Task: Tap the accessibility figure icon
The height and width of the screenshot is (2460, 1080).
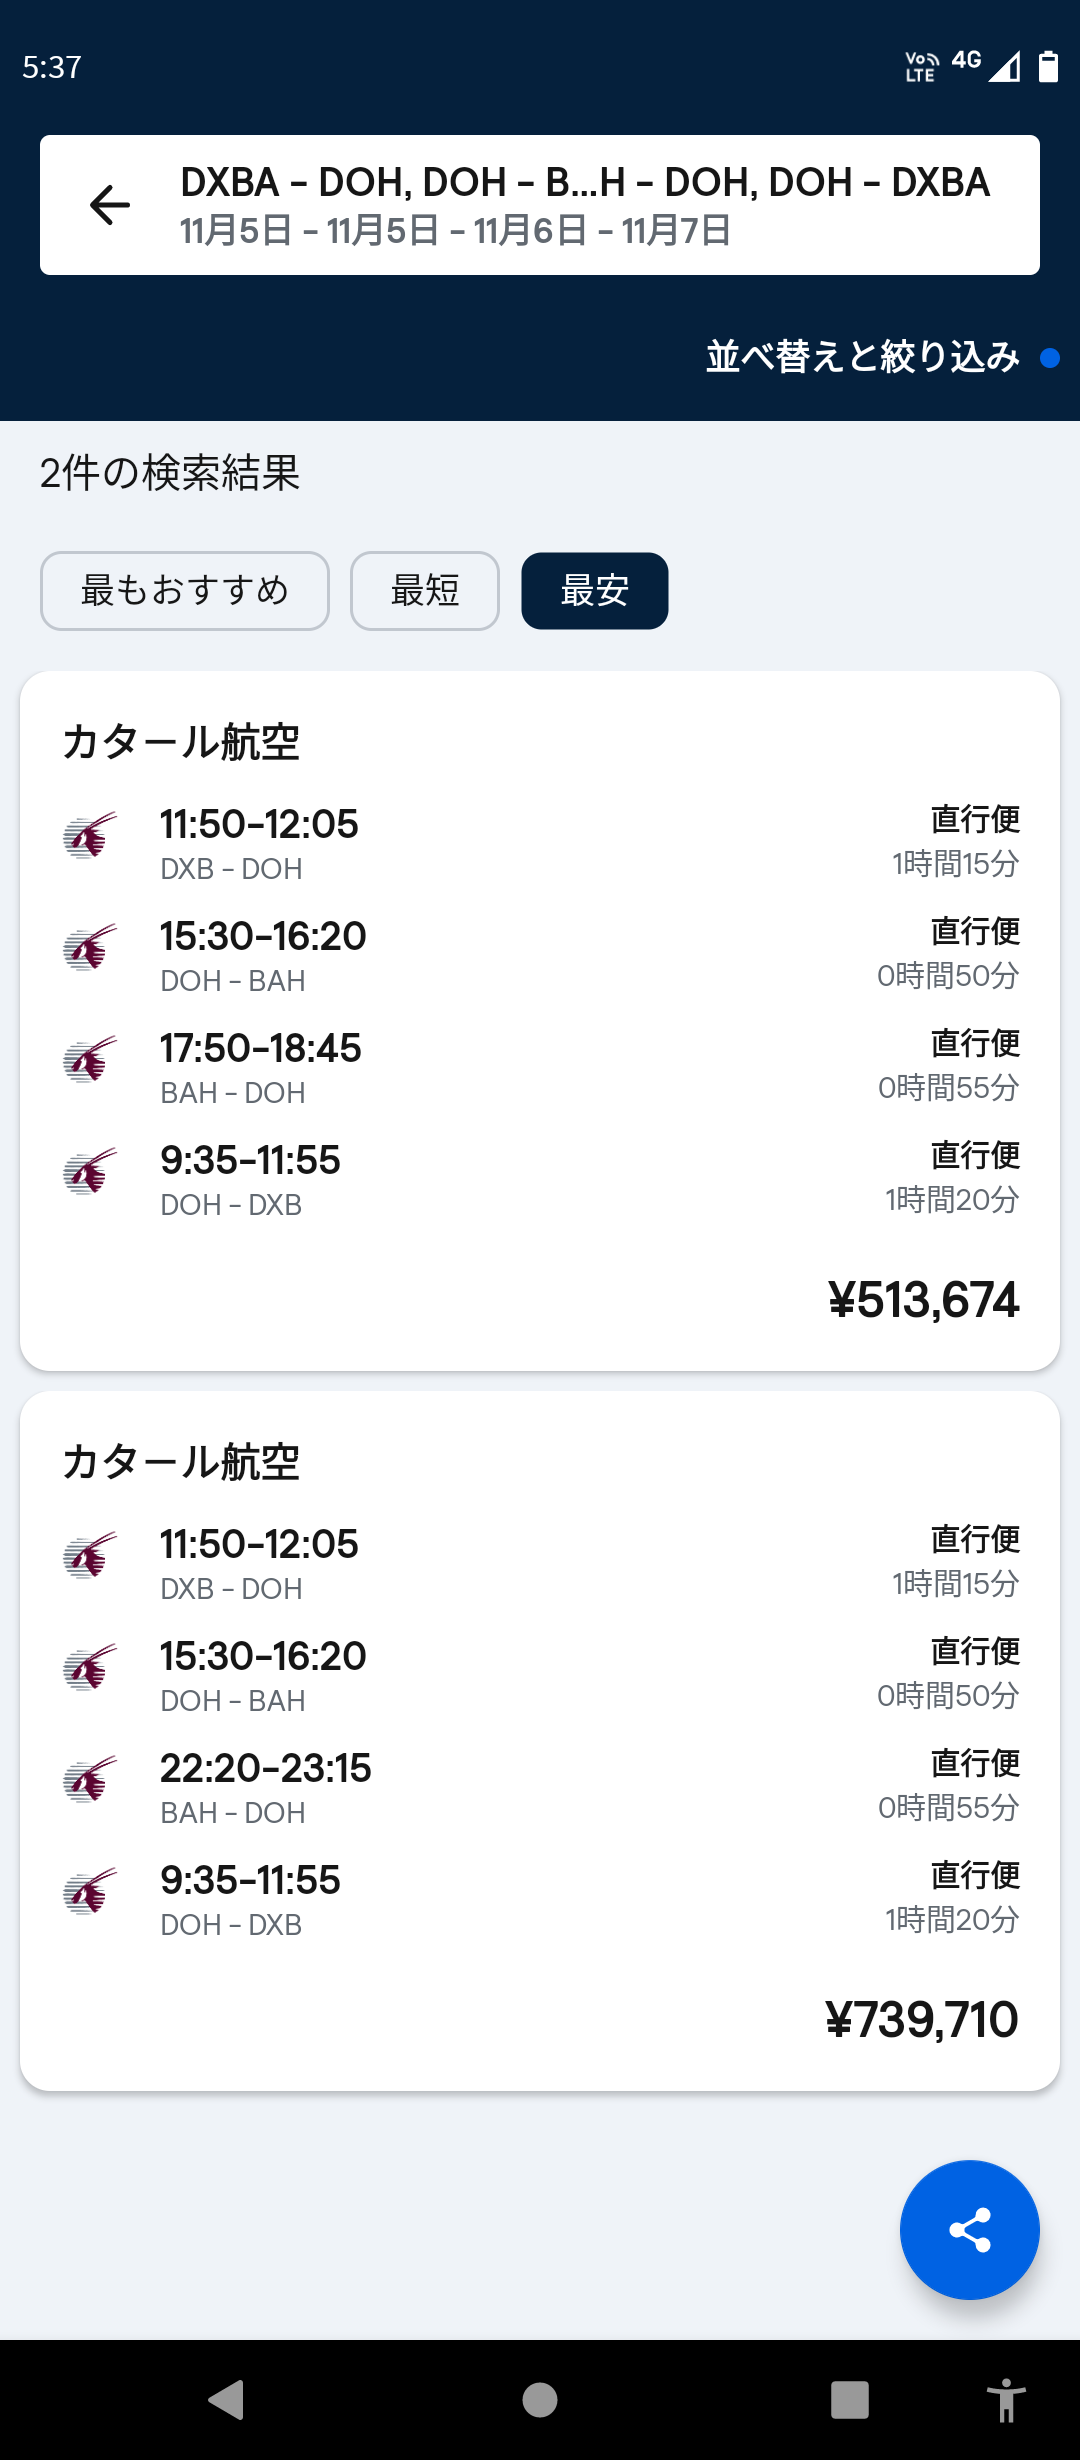Action: tap(1005, 2399)
